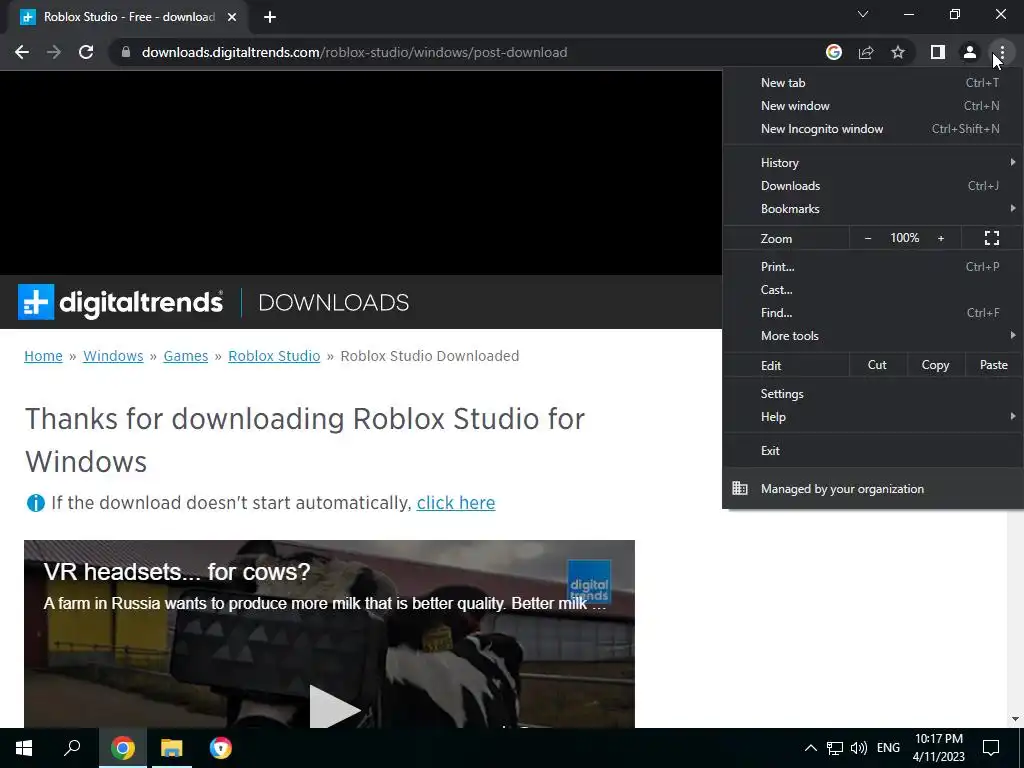Open the Windows Start menu
Screen dimensions: 1024x768
tap(24, 748)
